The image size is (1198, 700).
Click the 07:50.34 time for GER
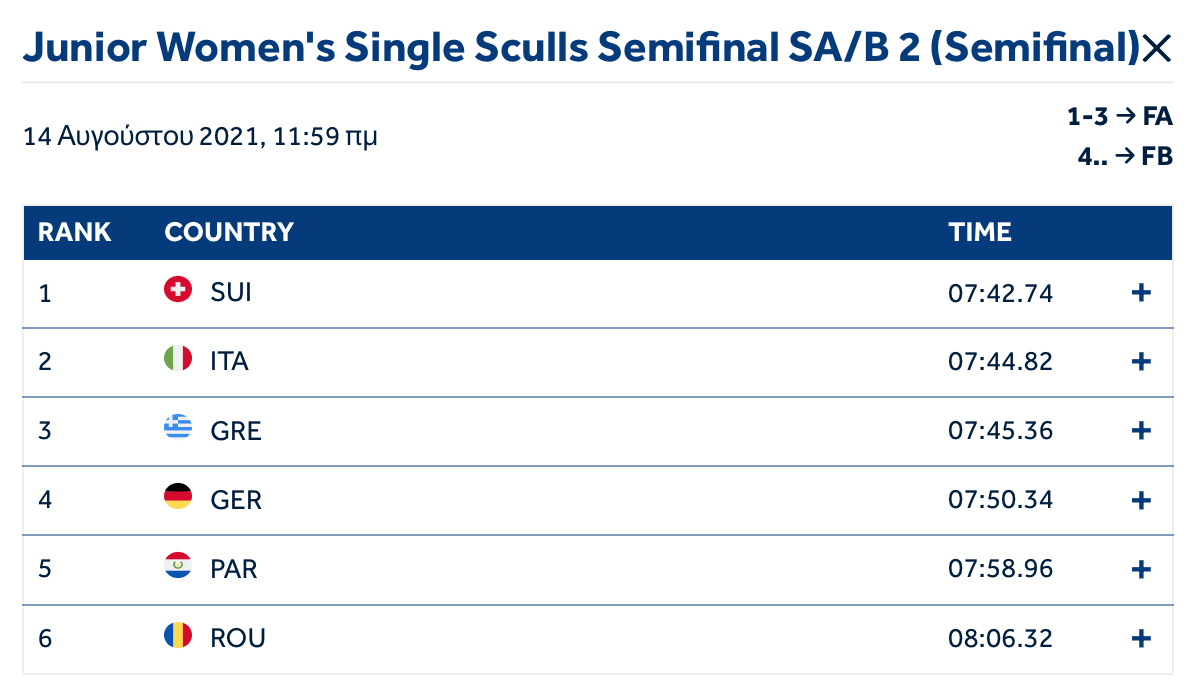[1000, 500]
